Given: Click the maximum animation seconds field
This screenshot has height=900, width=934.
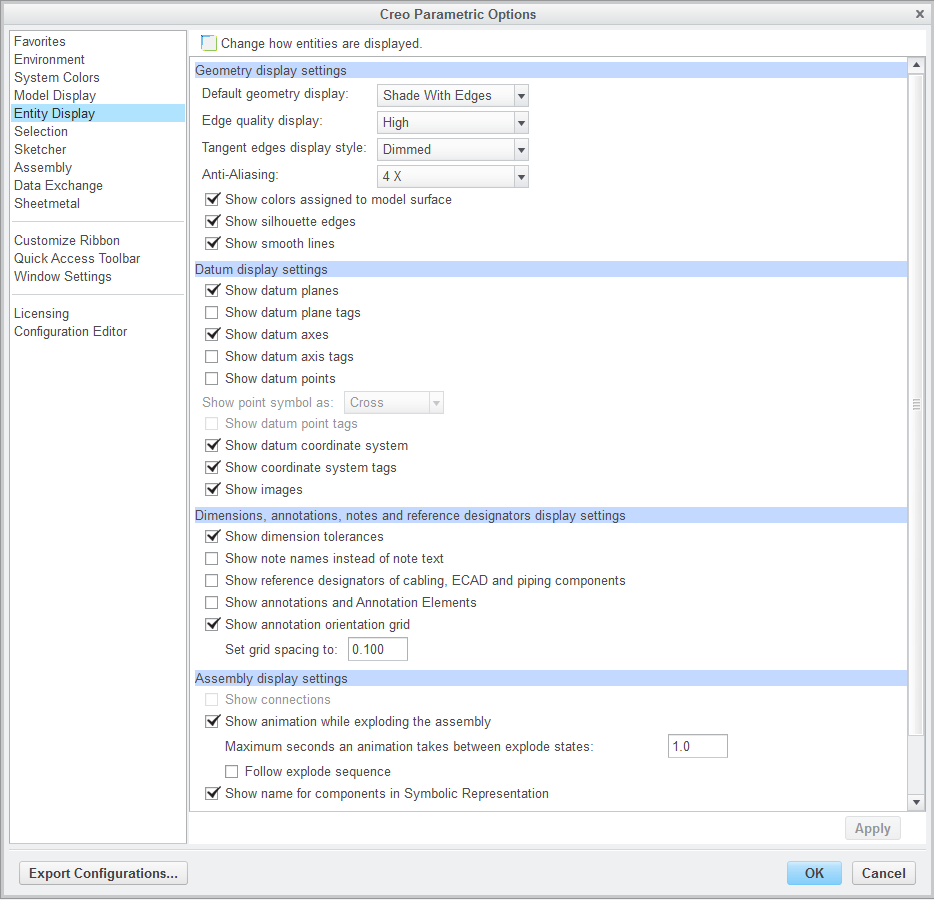Looking at the screenshot, I should point(698,746).
